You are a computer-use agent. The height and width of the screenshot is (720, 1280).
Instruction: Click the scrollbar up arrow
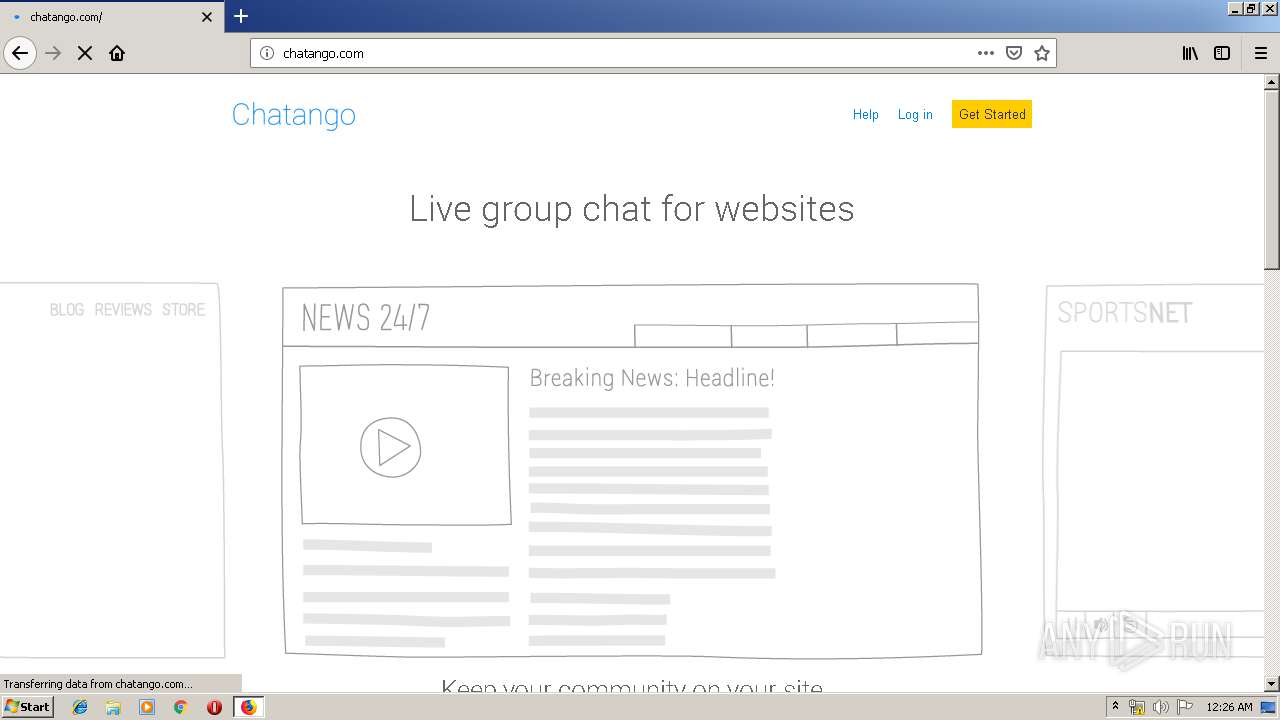tap(1272, 82)
